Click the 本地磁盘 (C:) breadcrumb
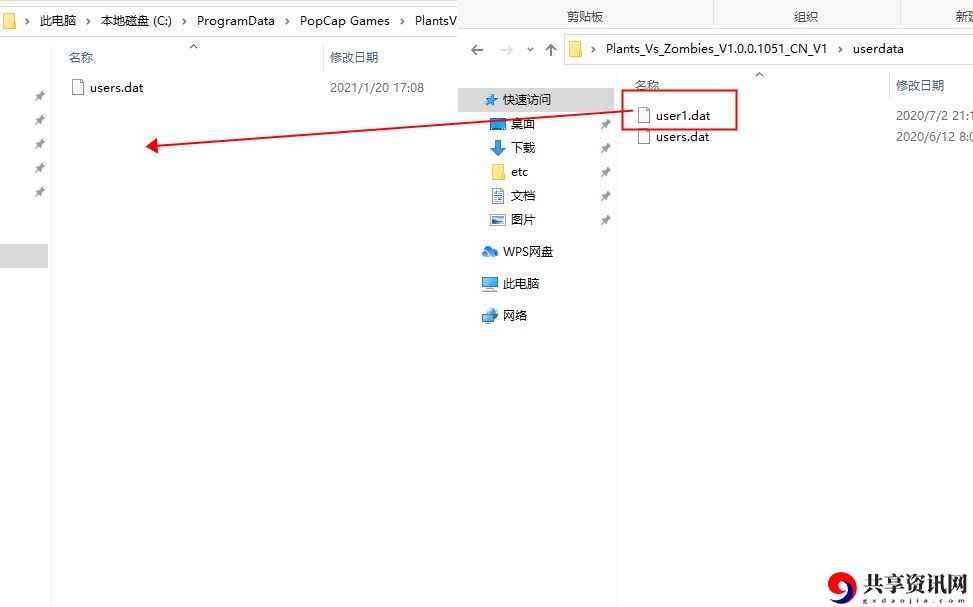This screenshot has width=973, height=607. pos(136,20)
